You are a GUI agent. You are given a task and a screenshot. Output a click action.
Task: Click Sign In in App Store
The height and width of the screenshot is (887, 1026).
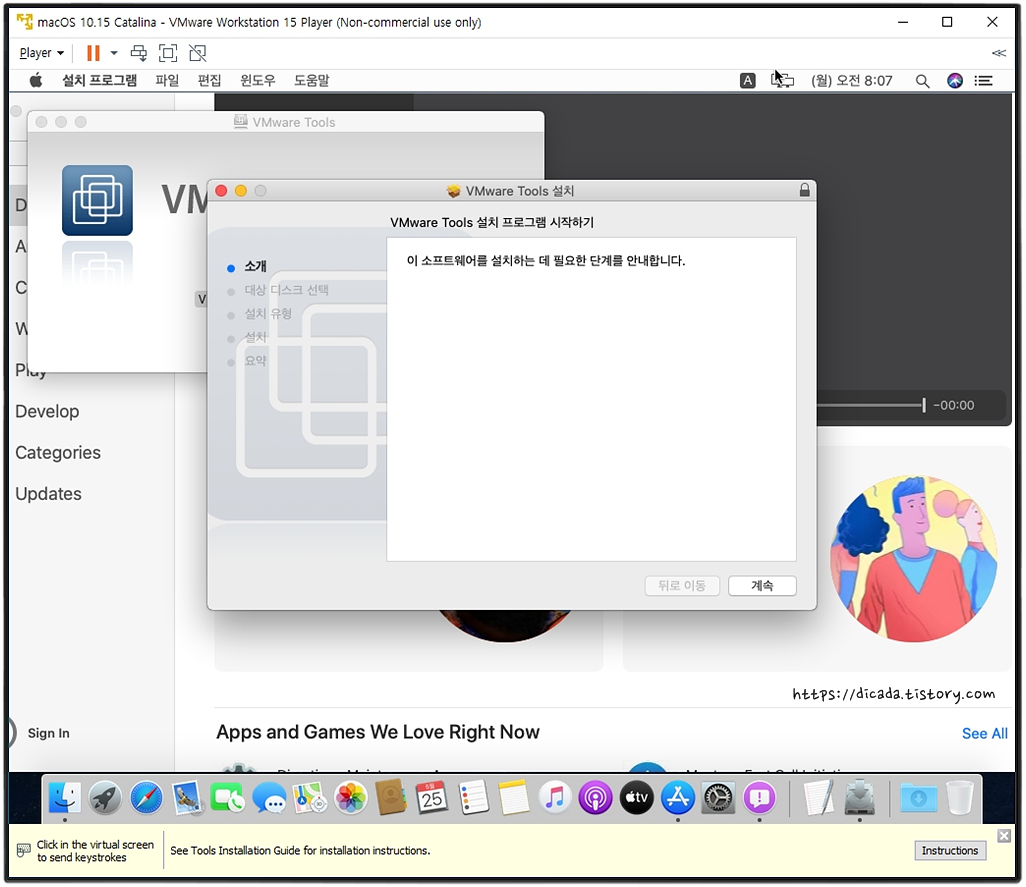(48, 733)
